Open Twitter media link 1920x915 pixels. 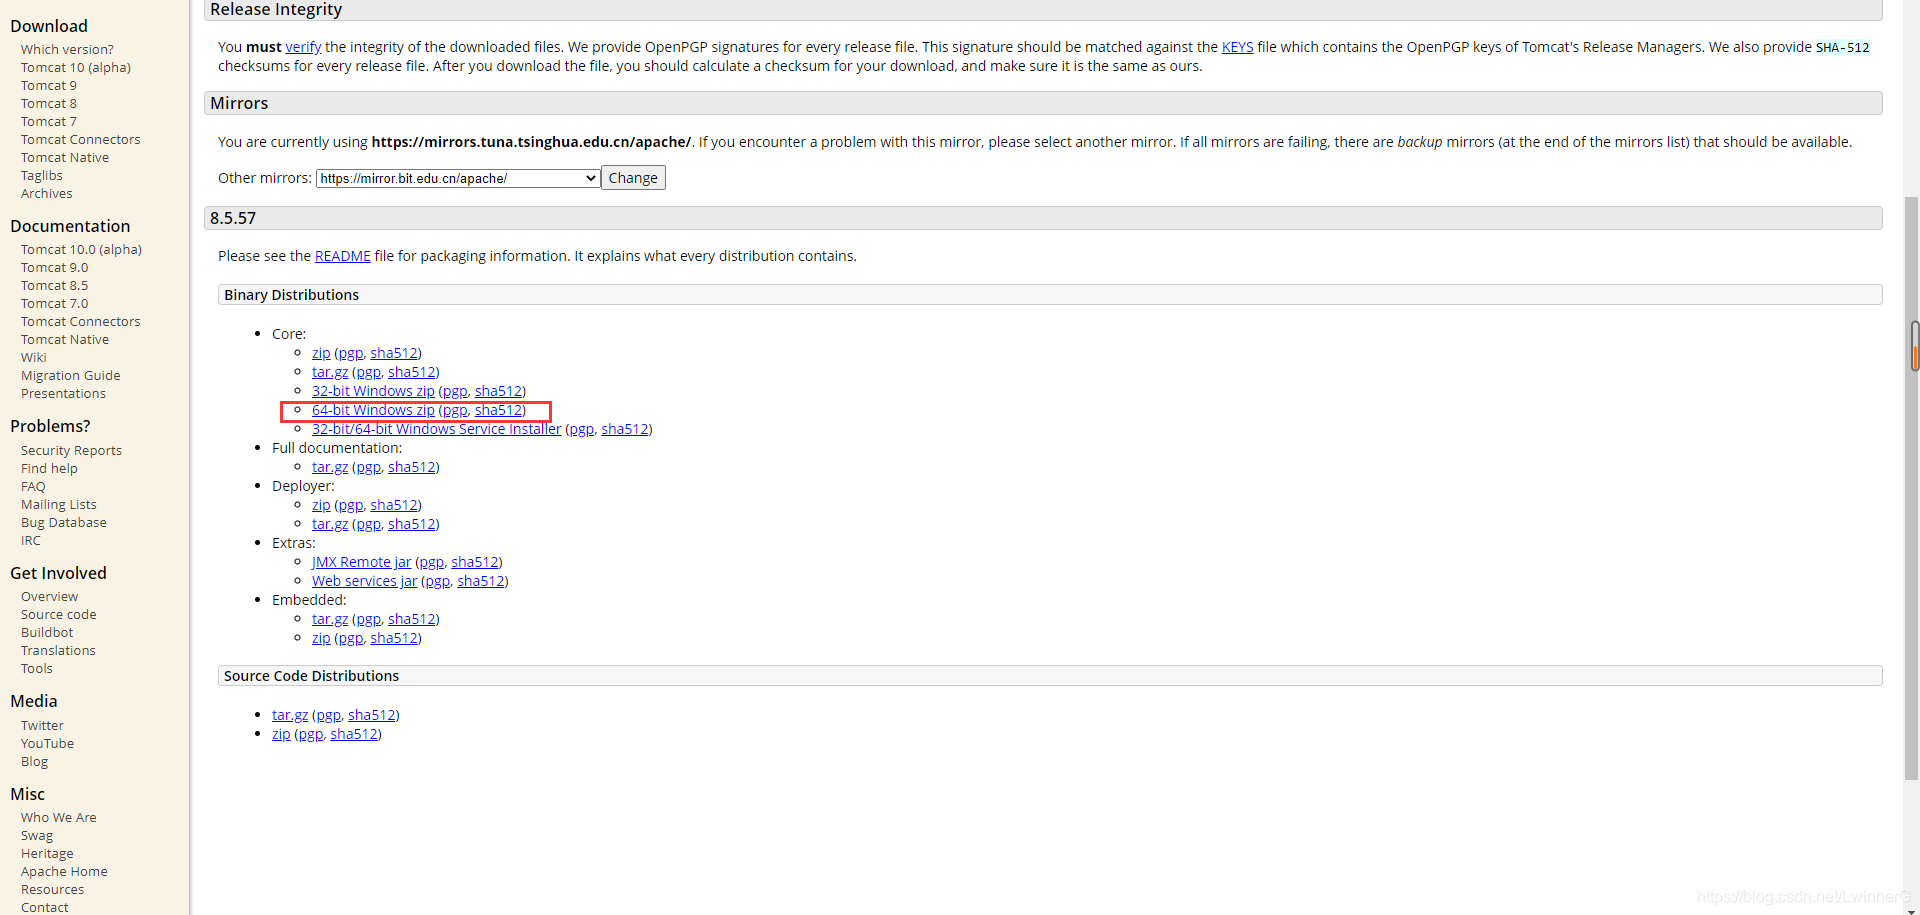click(42, 726)
